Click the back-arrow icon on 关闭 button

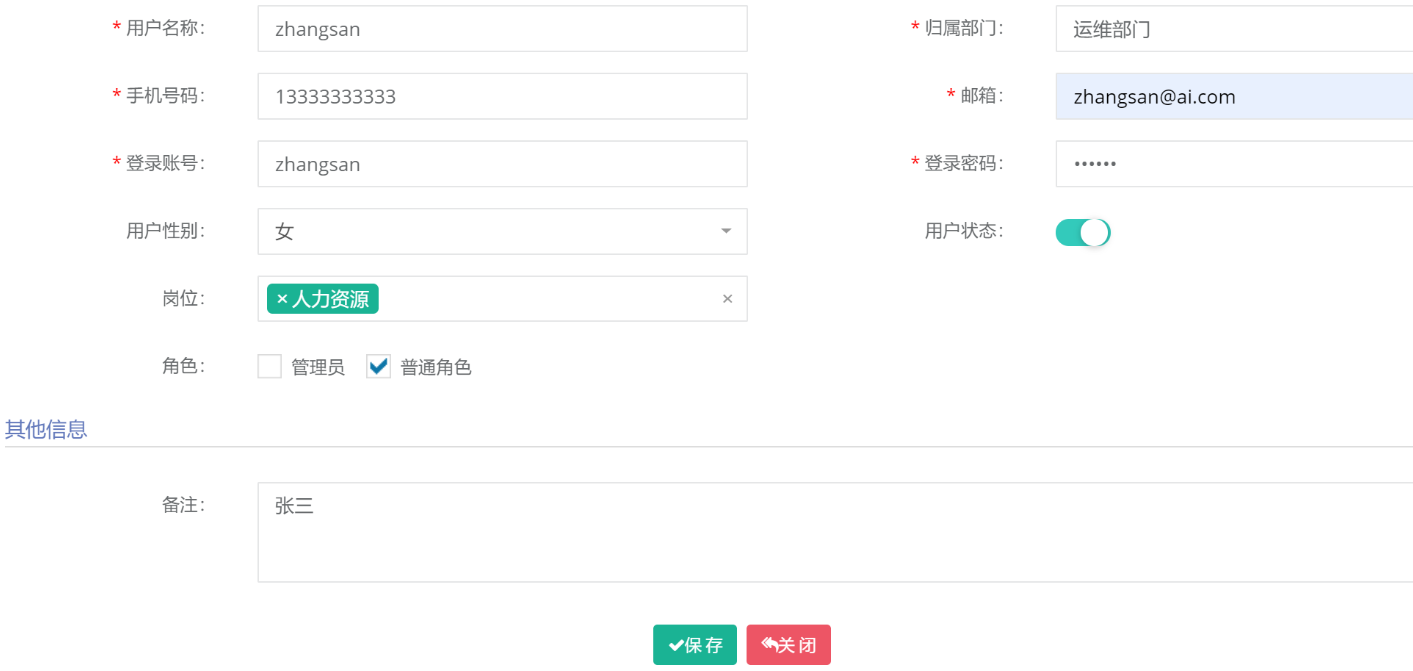pos(769,644)
